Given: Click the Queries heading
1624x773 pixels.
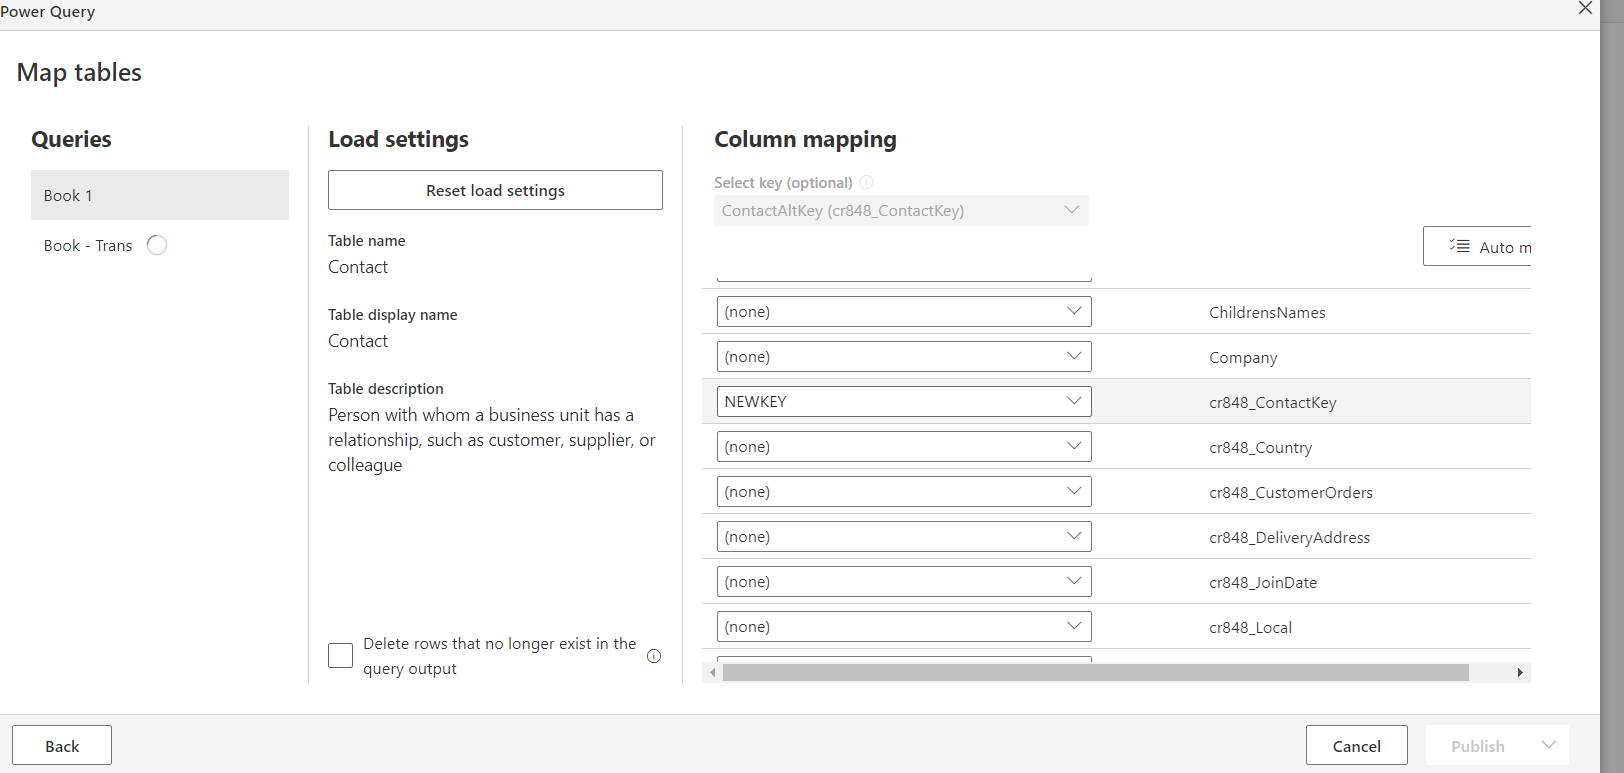Looking at the screenshot, I should coord(71,139).
